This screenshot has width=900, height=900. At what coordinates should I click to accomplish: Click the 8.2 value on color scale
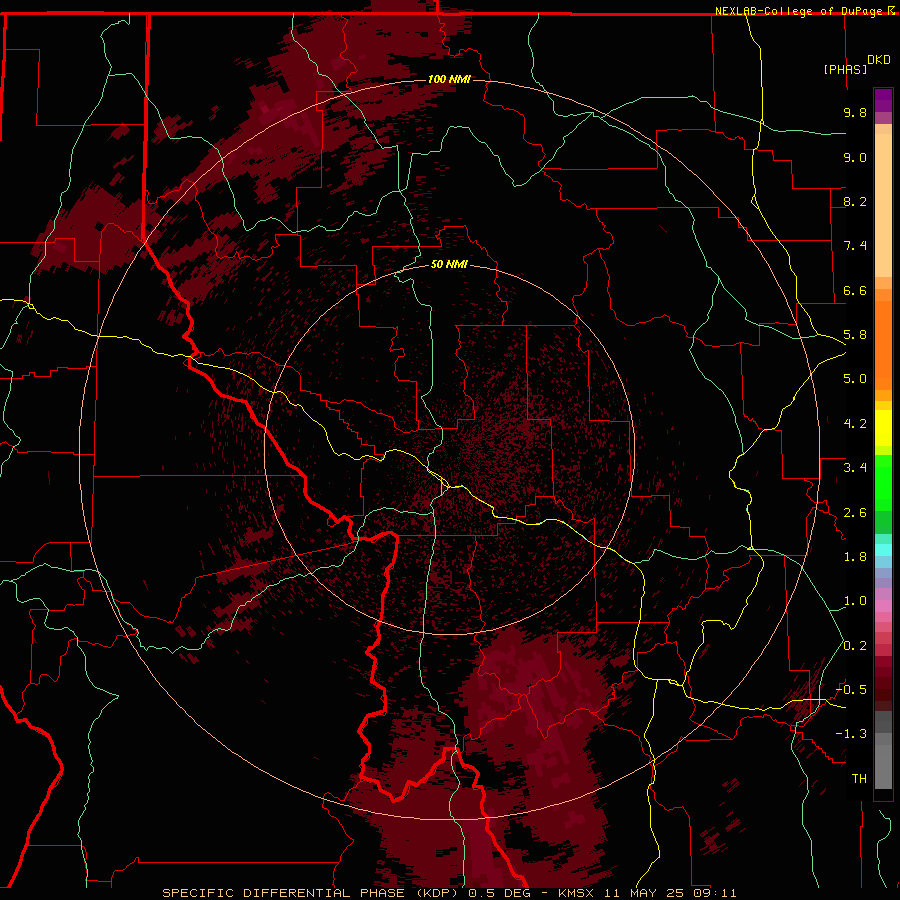(x=855, y=201)
